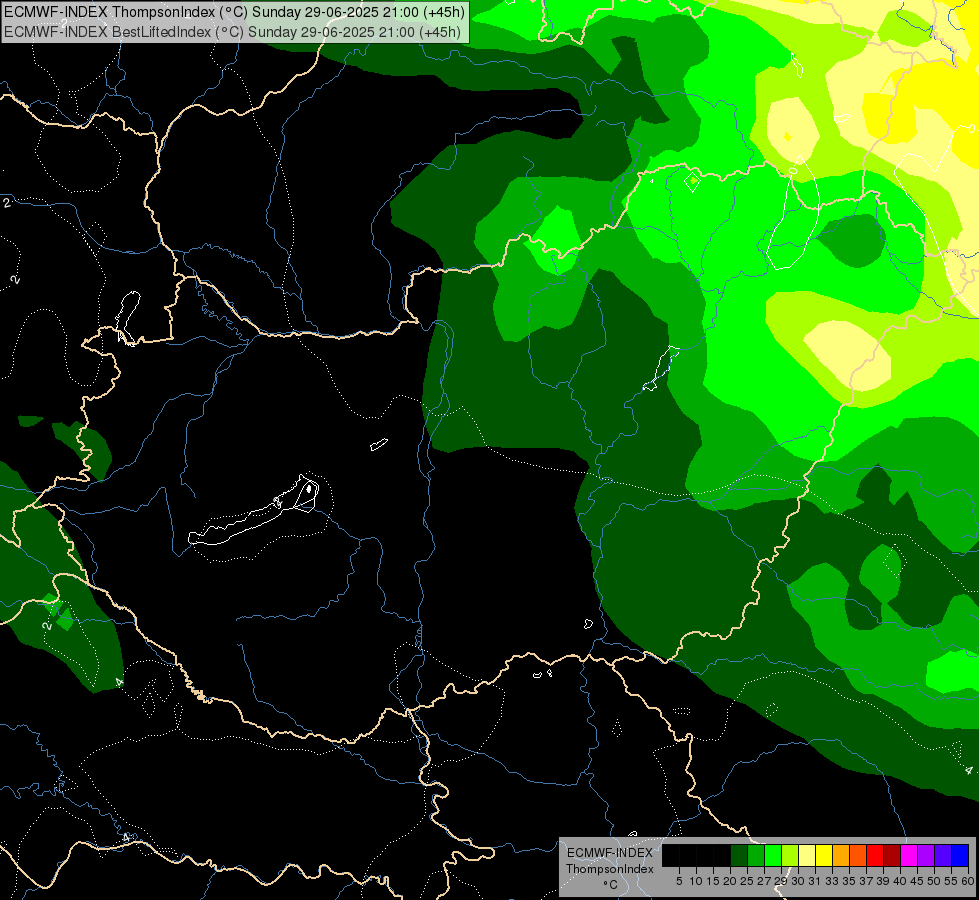Click the medium green 25–27 legend swatch

coord(756,855)
